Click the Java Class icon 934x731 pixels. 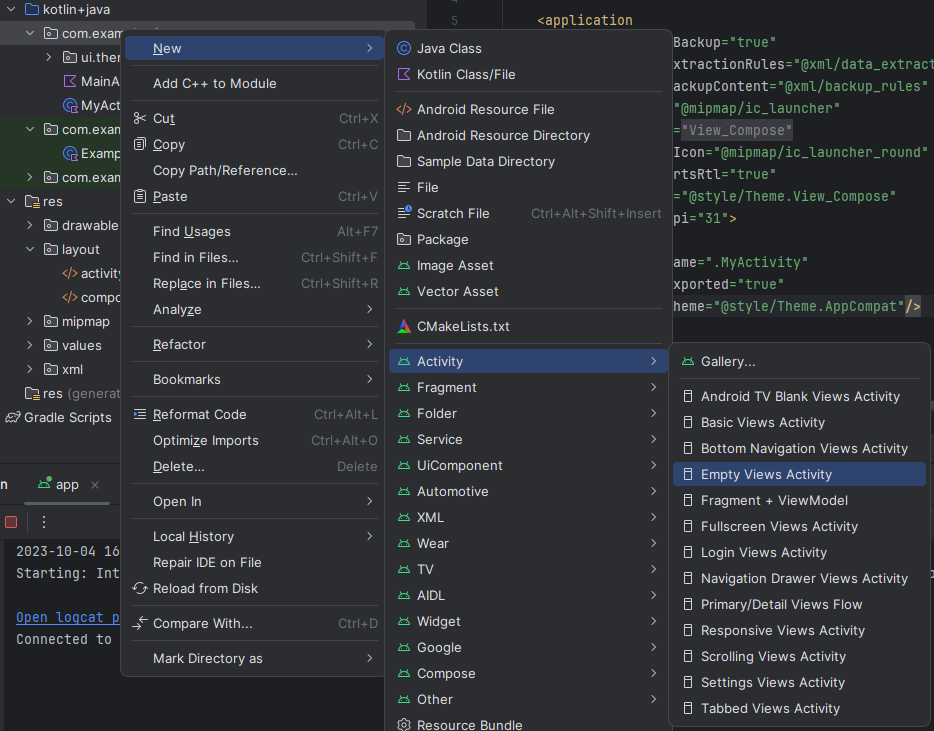[404, 48]
